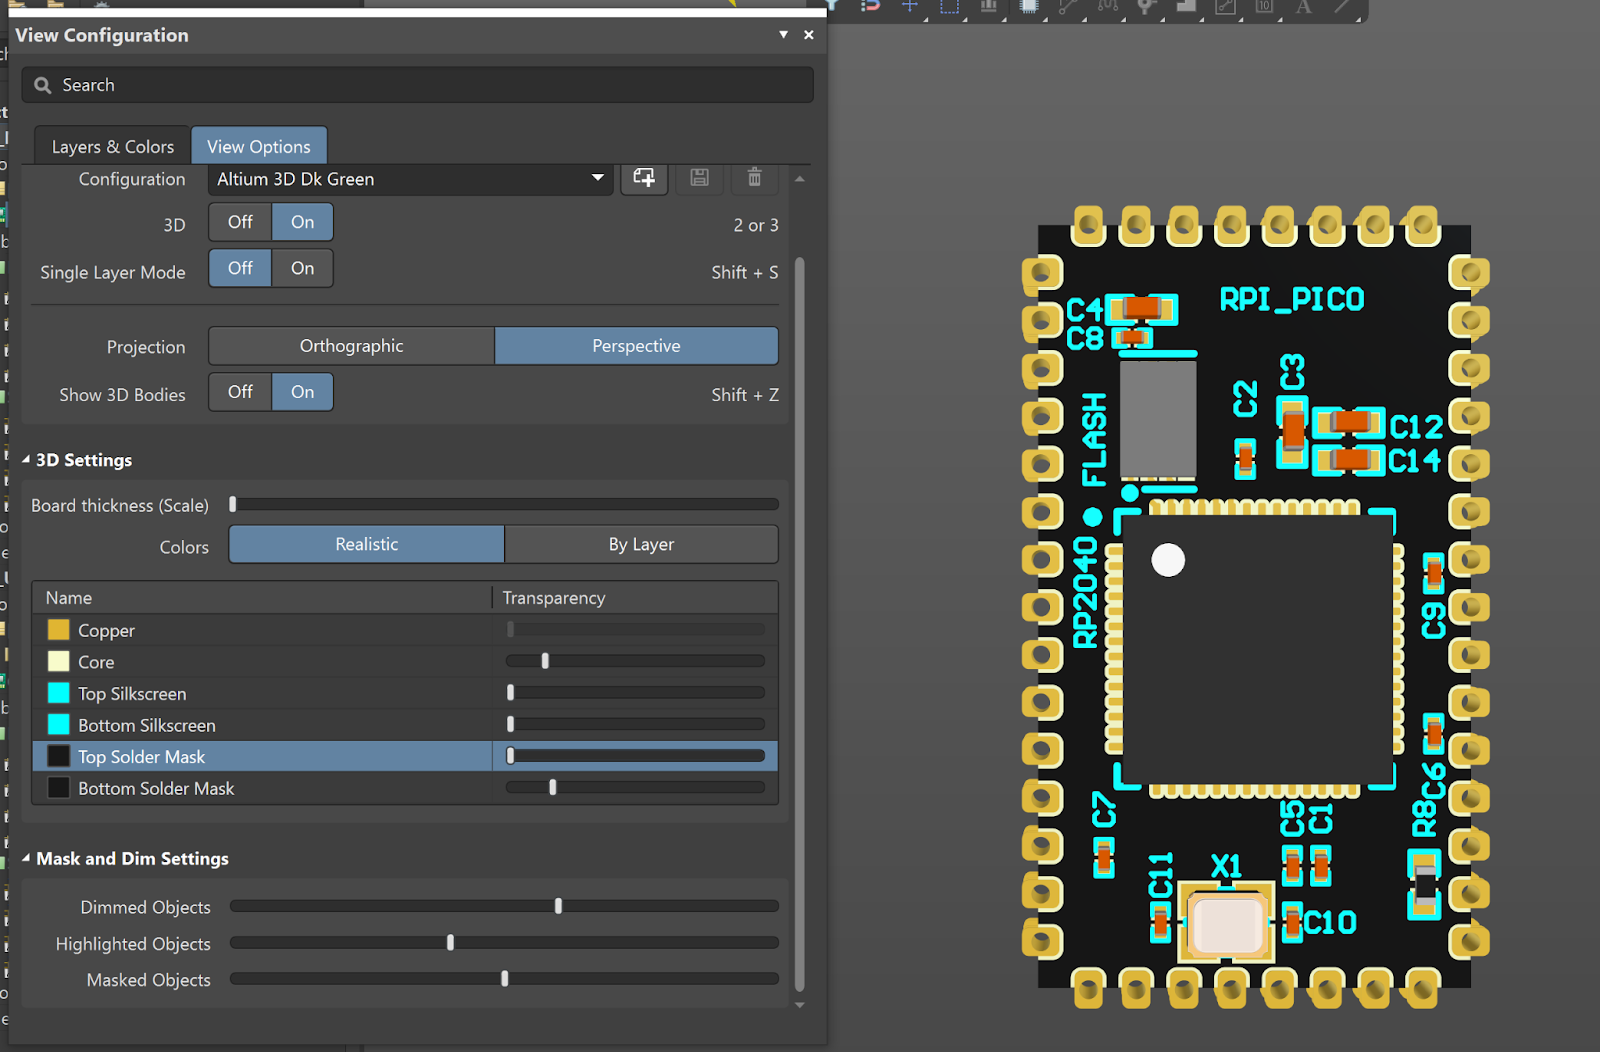Screen dimensions: 1600x1052
Task: Click the delete configuration trash icon
Action: coord(754,178)
